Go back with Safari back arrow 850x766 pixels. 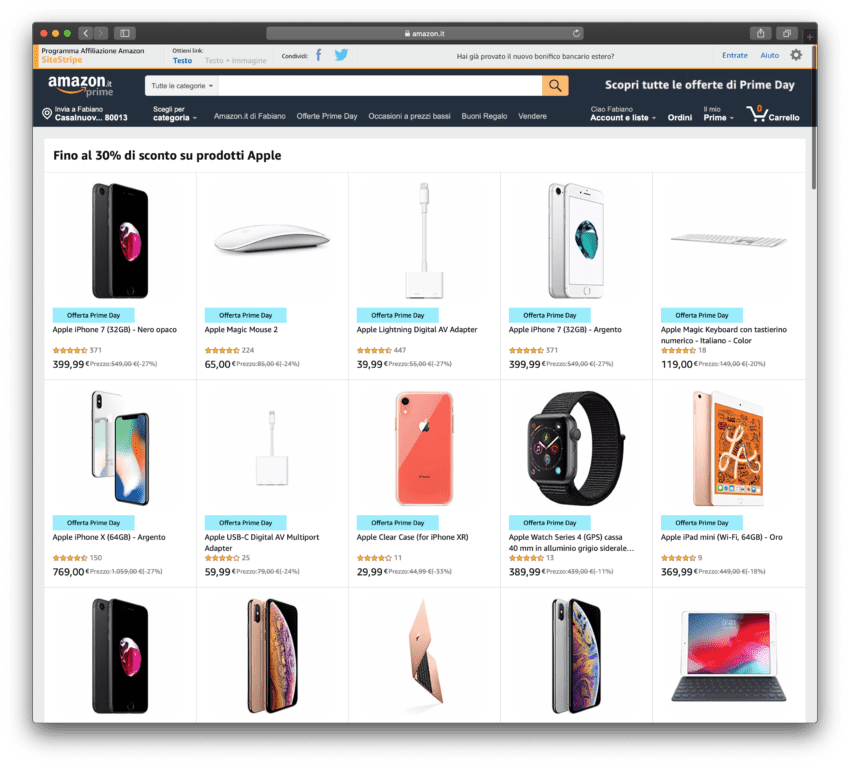(x=85, y=34)
